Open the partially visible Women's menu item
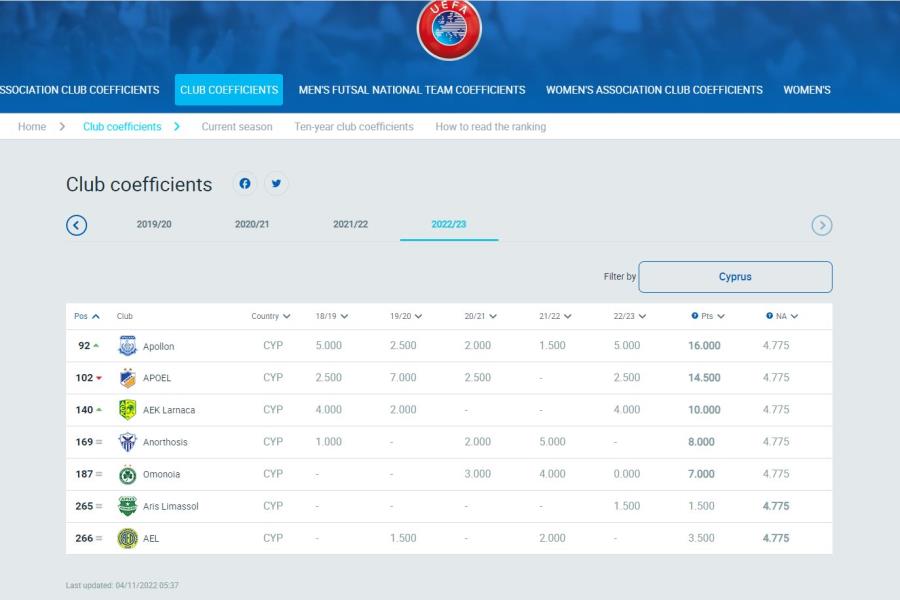900x600 pixels. [x=807, y=90]
